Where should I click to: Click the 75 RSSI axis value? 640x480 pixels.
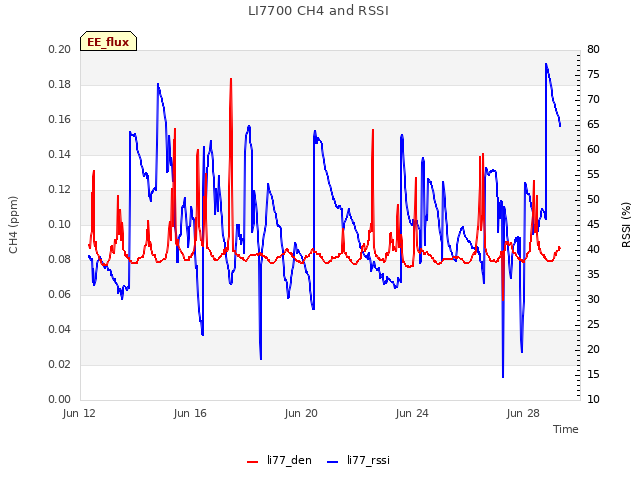click(x=593, y=74)
